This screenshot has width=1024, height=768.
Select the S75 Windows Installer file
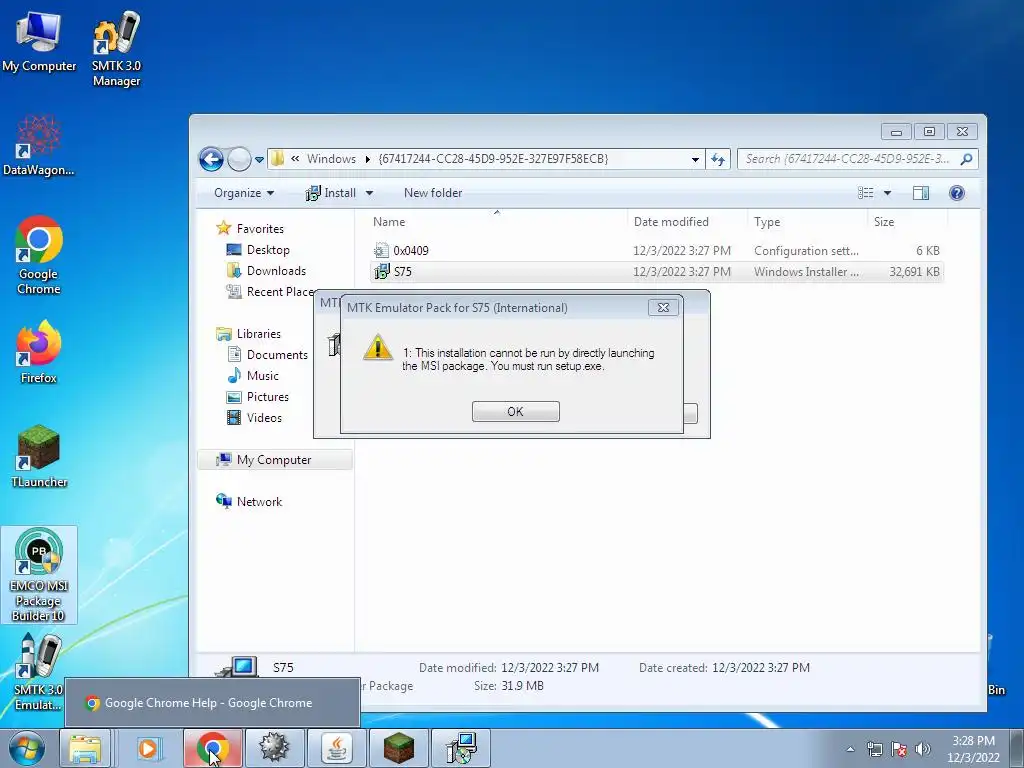click(656, 272)
